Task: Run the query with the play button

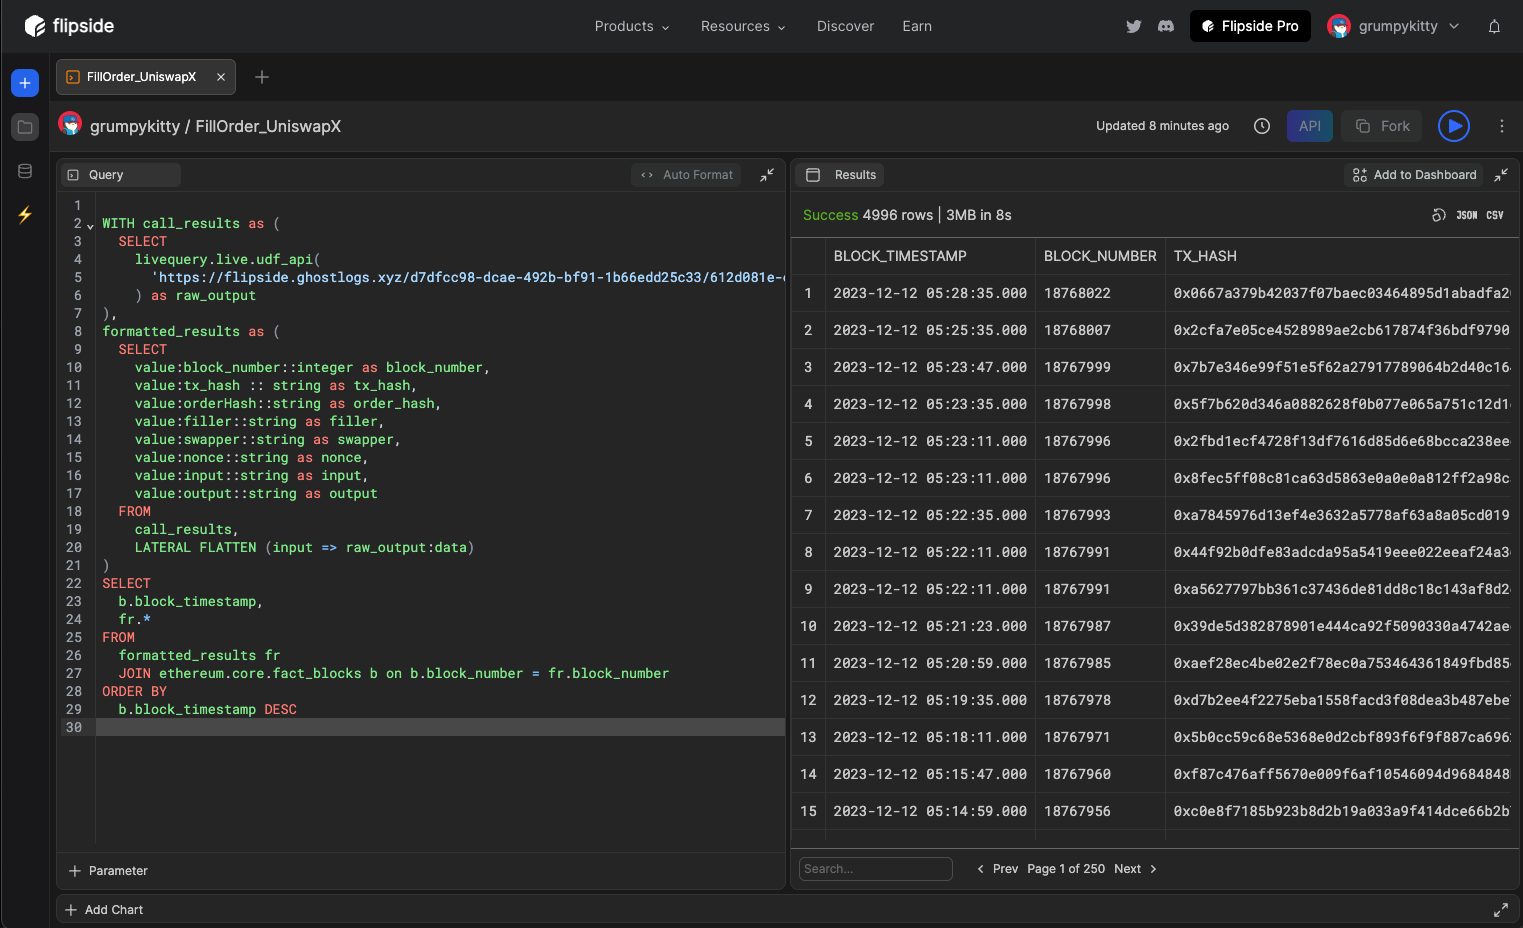Action: [1453, 126]
